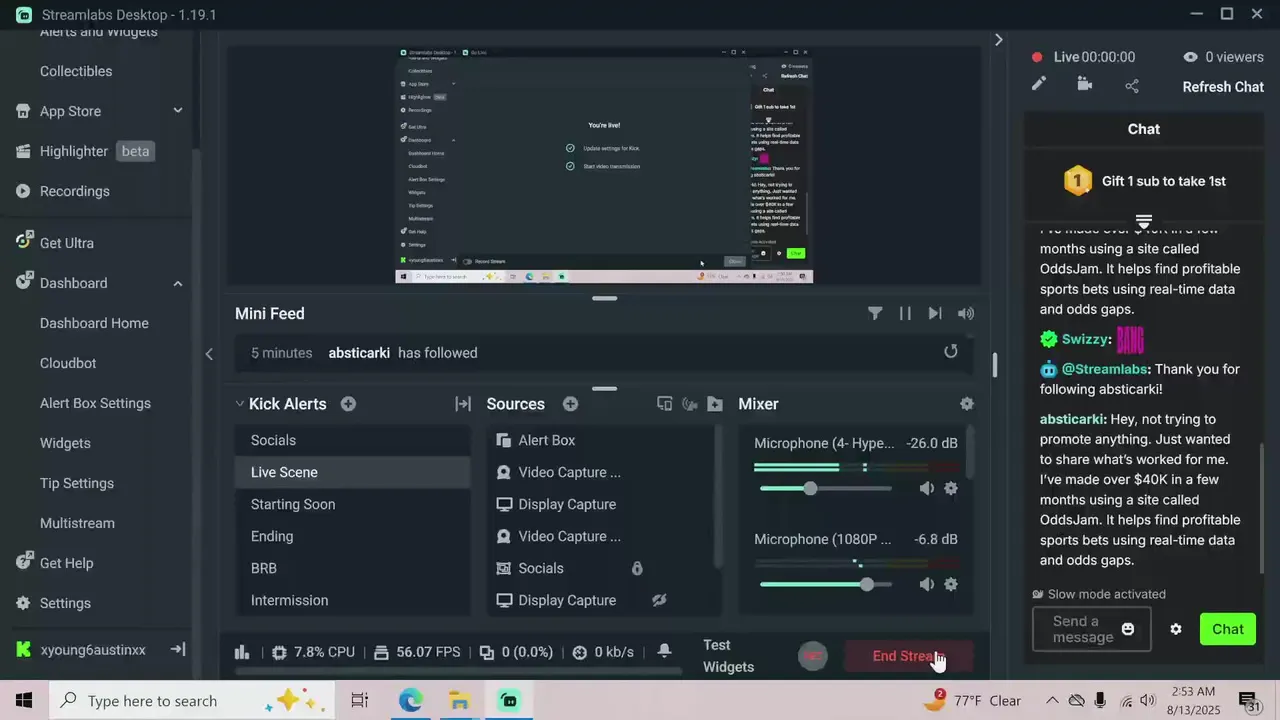1280x720 pixels.
Task: Open the Mixer settings gear
Action: click(966, 404)
